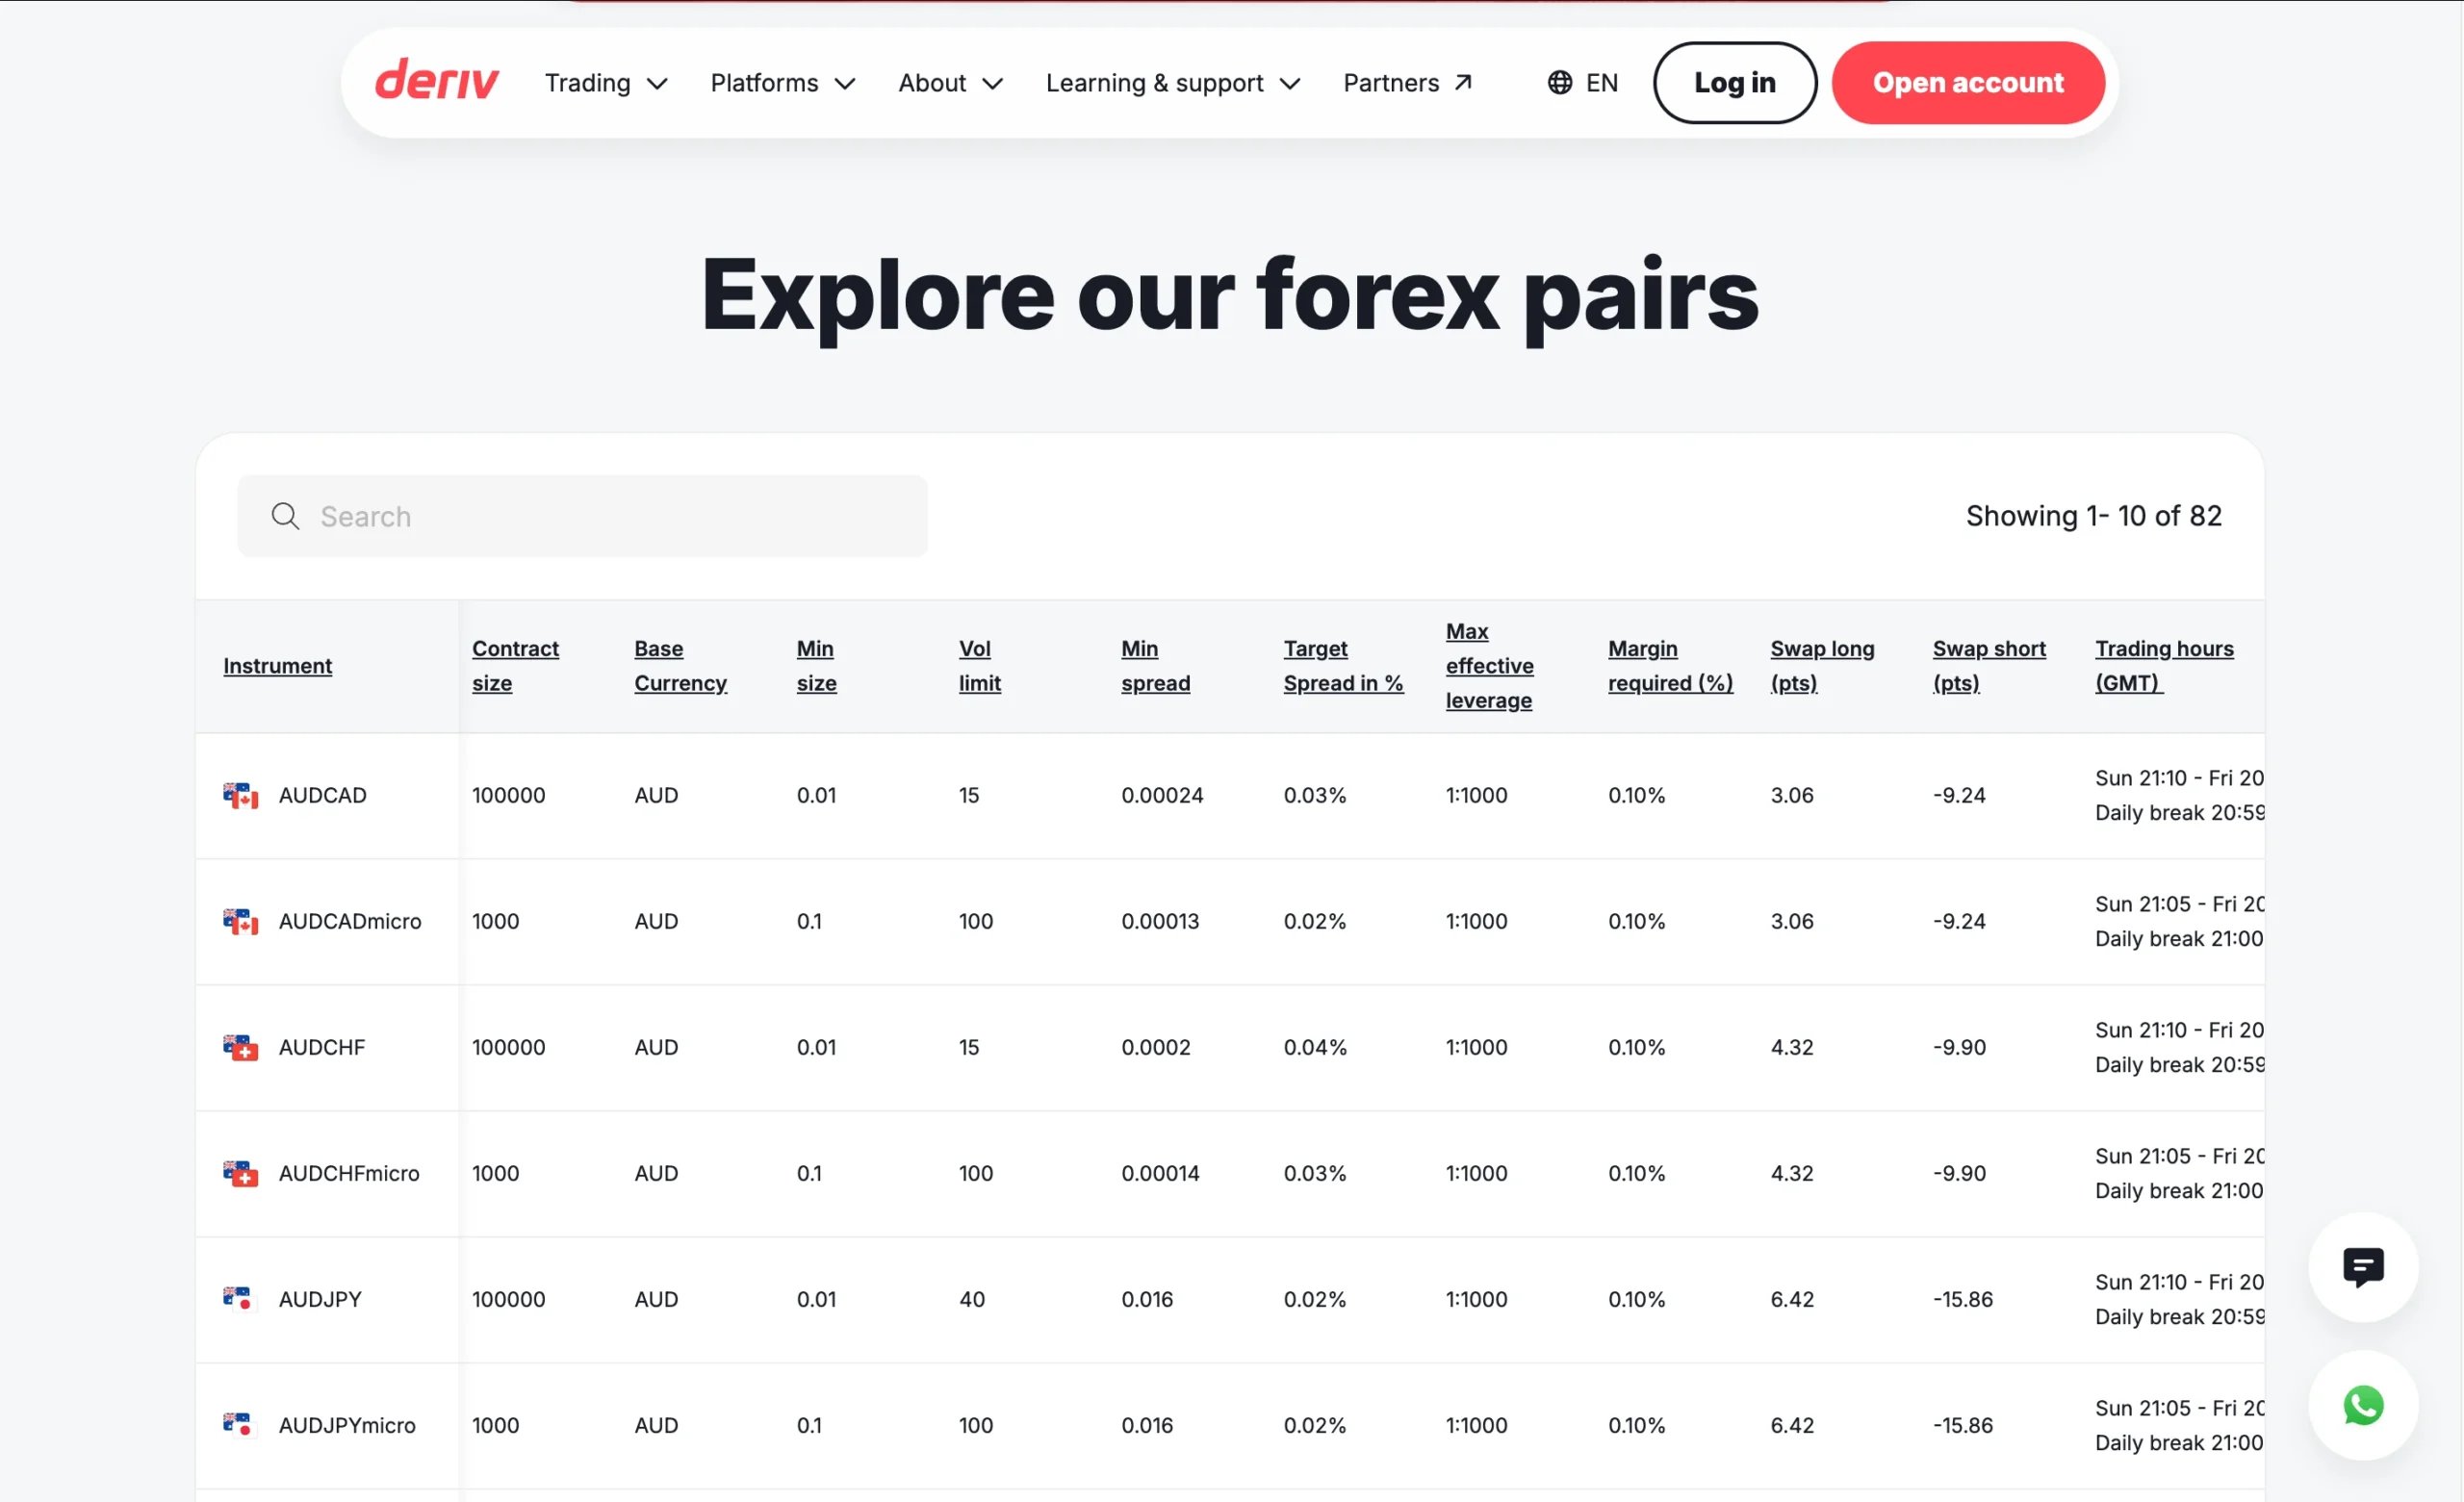Open the Platforms menu
This screenshot has height=1502, width=2464.
783,83
